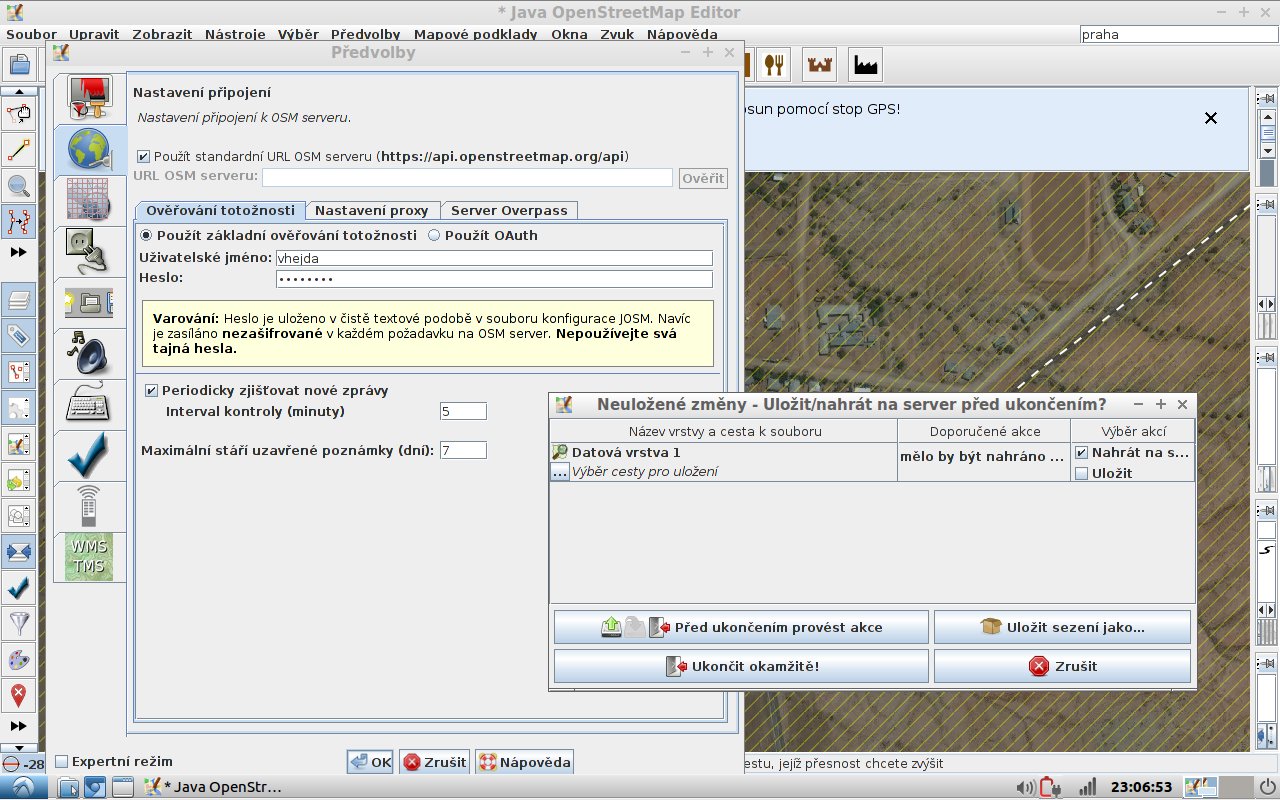The width and height of the screenshot is (1280, 800).
Task: Select the lasso selection tool in left toolbar
Action: click(x=18, y=114)
